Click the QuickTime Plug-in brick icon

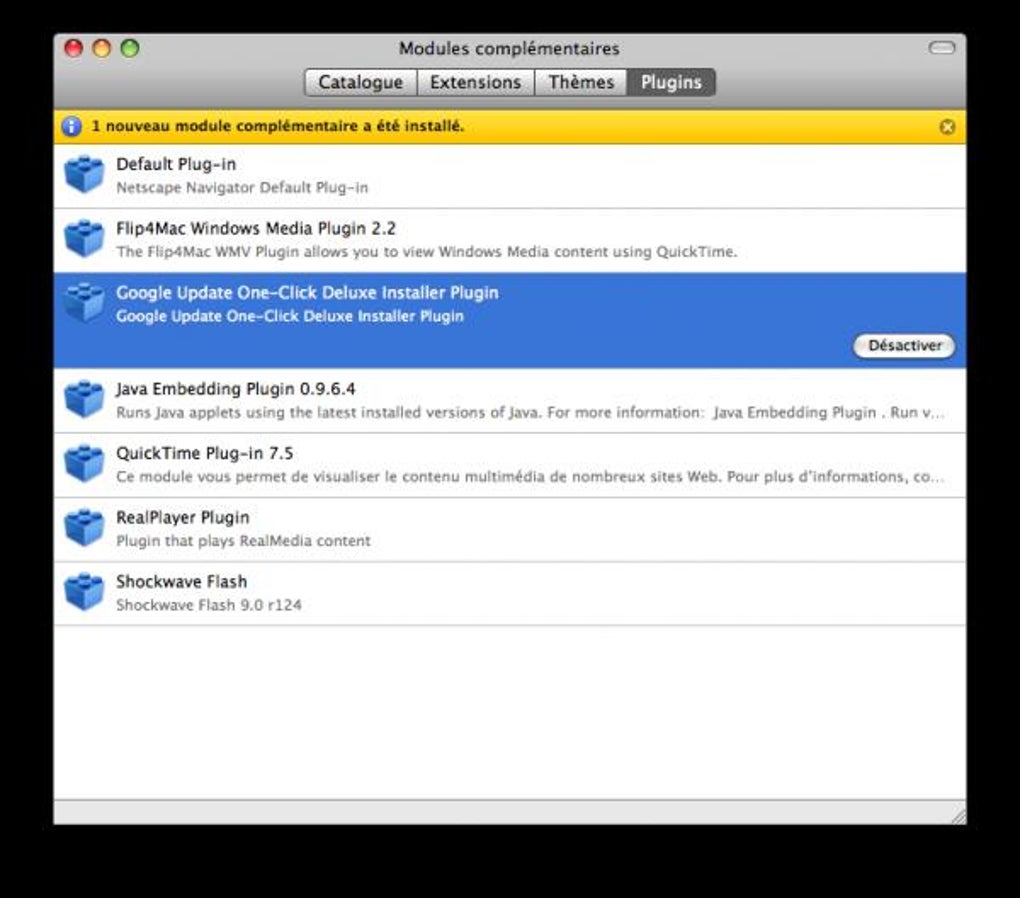pos(84,463)
